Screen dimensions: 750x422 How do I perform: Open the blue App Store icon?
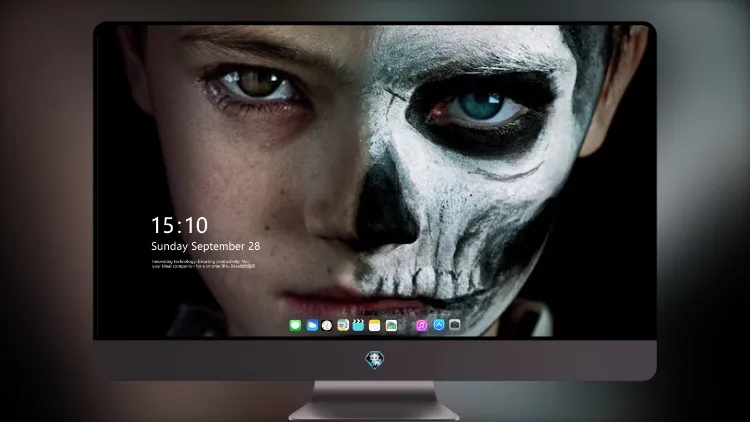coord(439,325)
